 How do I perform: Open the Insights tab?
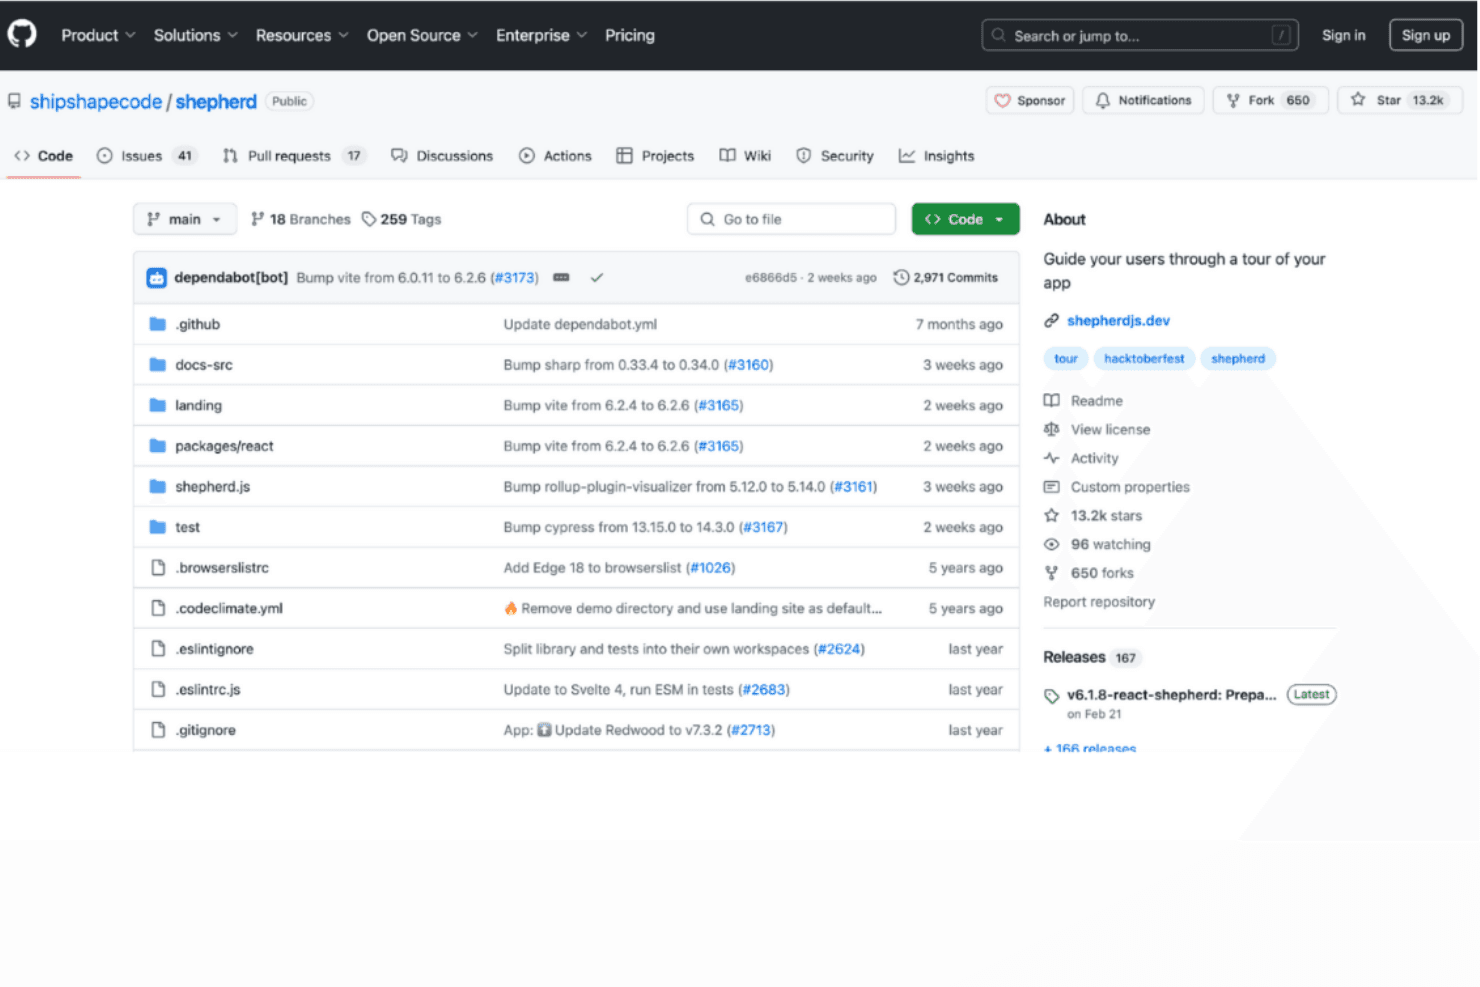click(936, 156)
